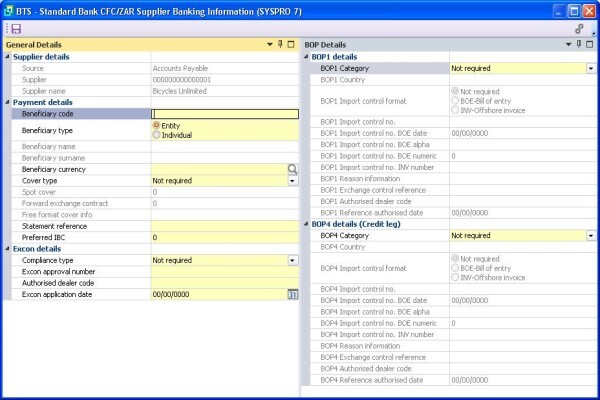
Task: Click the BOP1 Import control no. BOE alpha label
Action: tap(375, 145)
